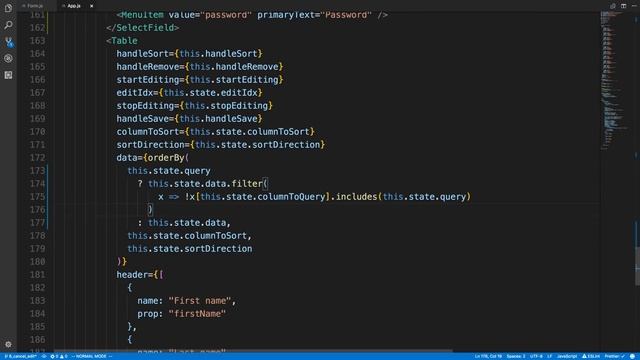Change the LF end-of-line sequence
This screenshot has width=640, height=360.
click(x=550, y=356)
